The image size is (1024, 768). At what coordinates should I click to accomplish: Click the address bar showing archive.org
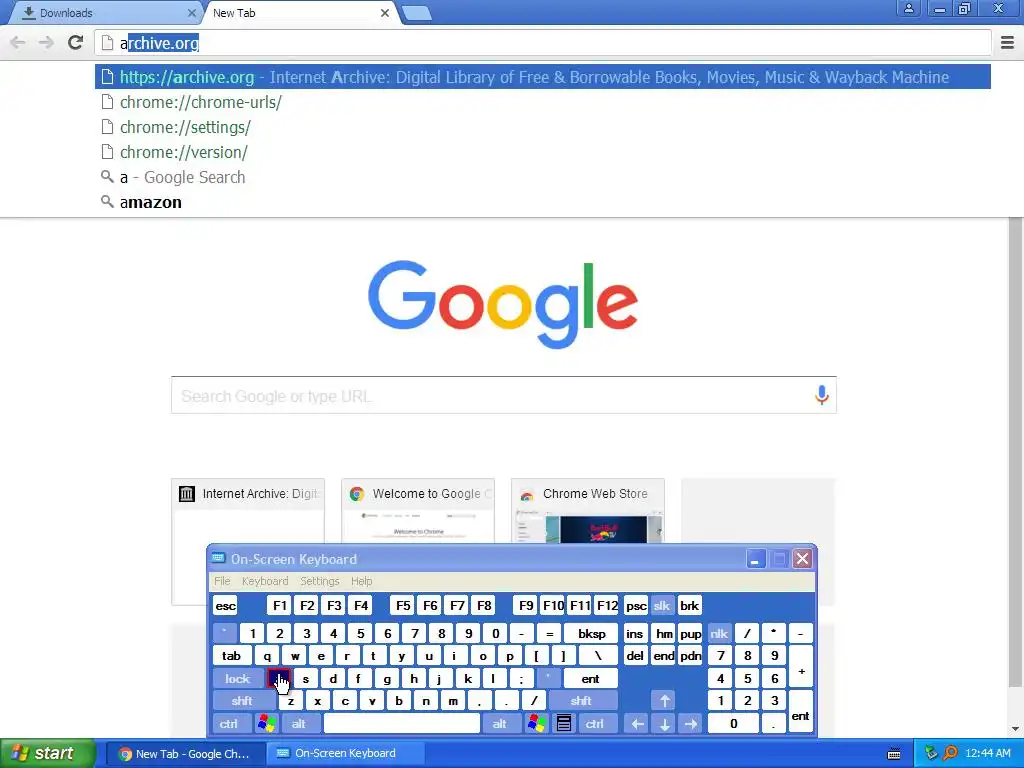[542, 43]
